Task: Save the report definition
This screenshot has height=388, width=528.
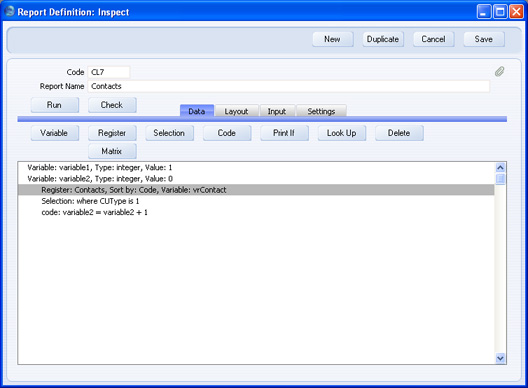Action: [x=484, y=39]
